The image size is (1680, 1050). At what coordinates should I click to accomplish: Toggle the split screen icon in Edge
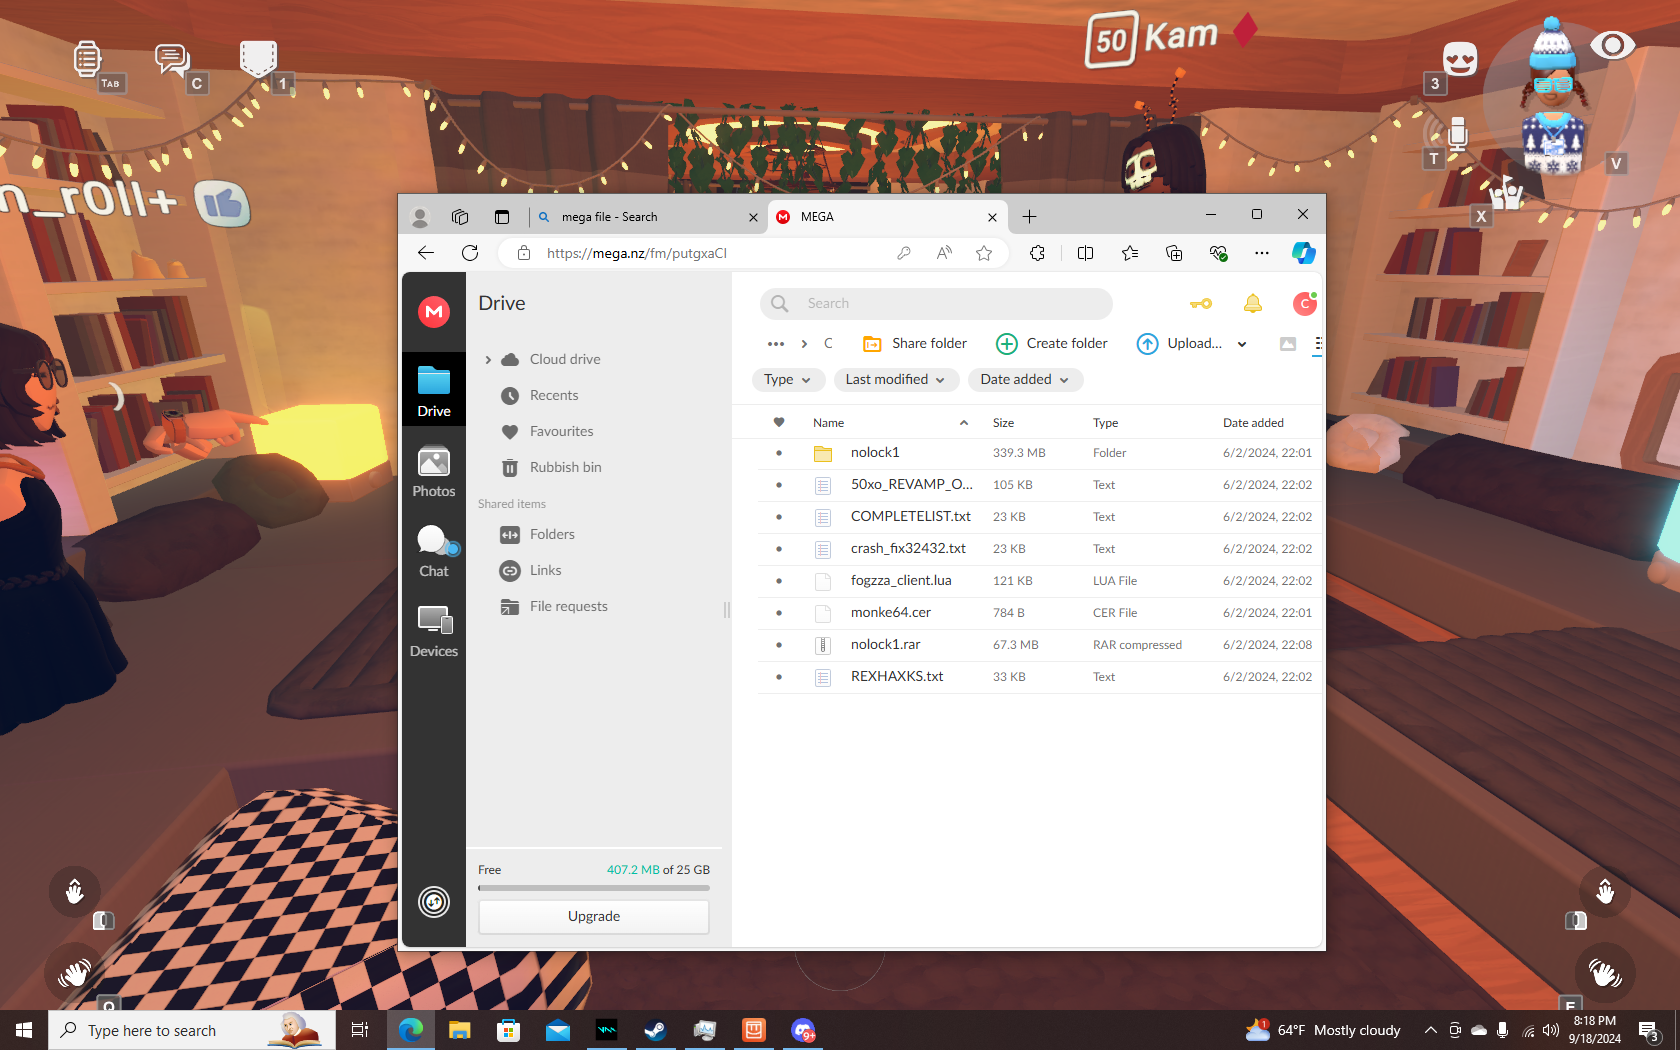[x=1085, y=253]
